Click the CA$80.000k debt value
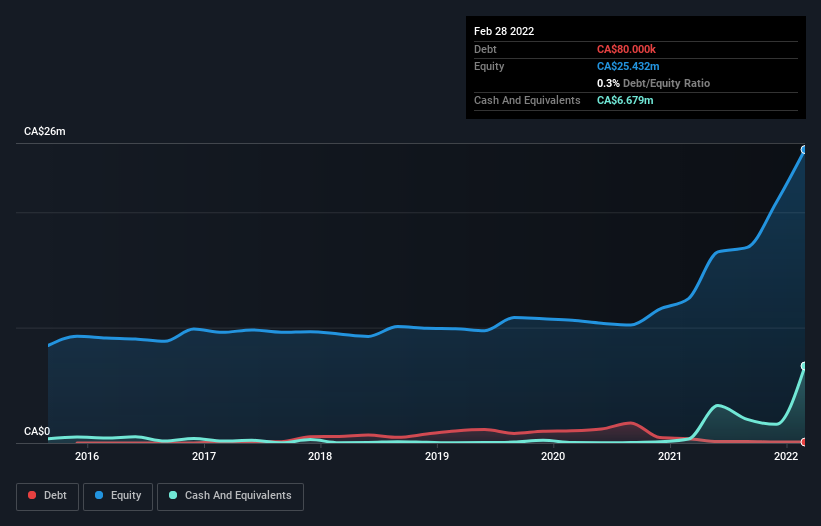This screenshot has height=526, width=821. 626,49
